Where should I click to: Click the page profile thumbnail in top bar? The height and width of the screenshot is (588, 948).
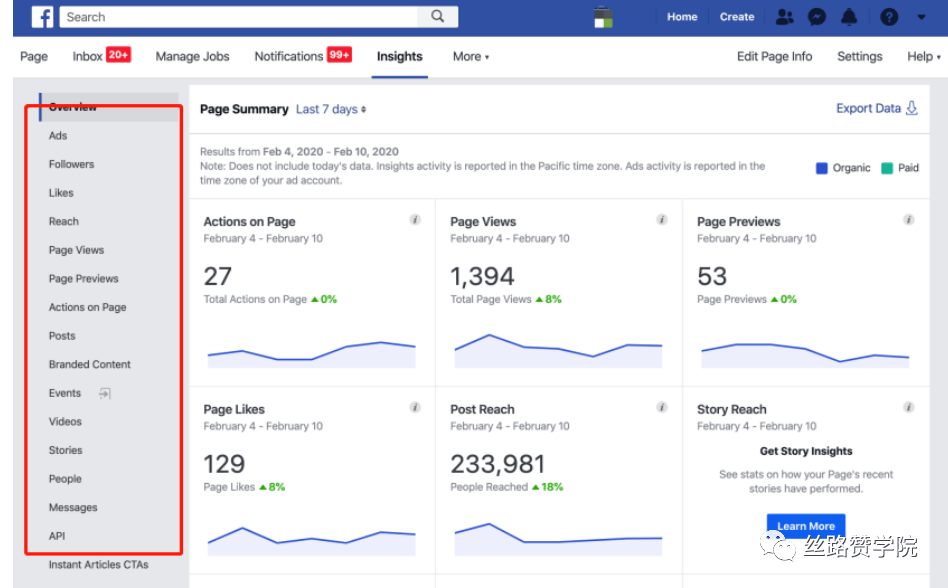coord(603,17)
